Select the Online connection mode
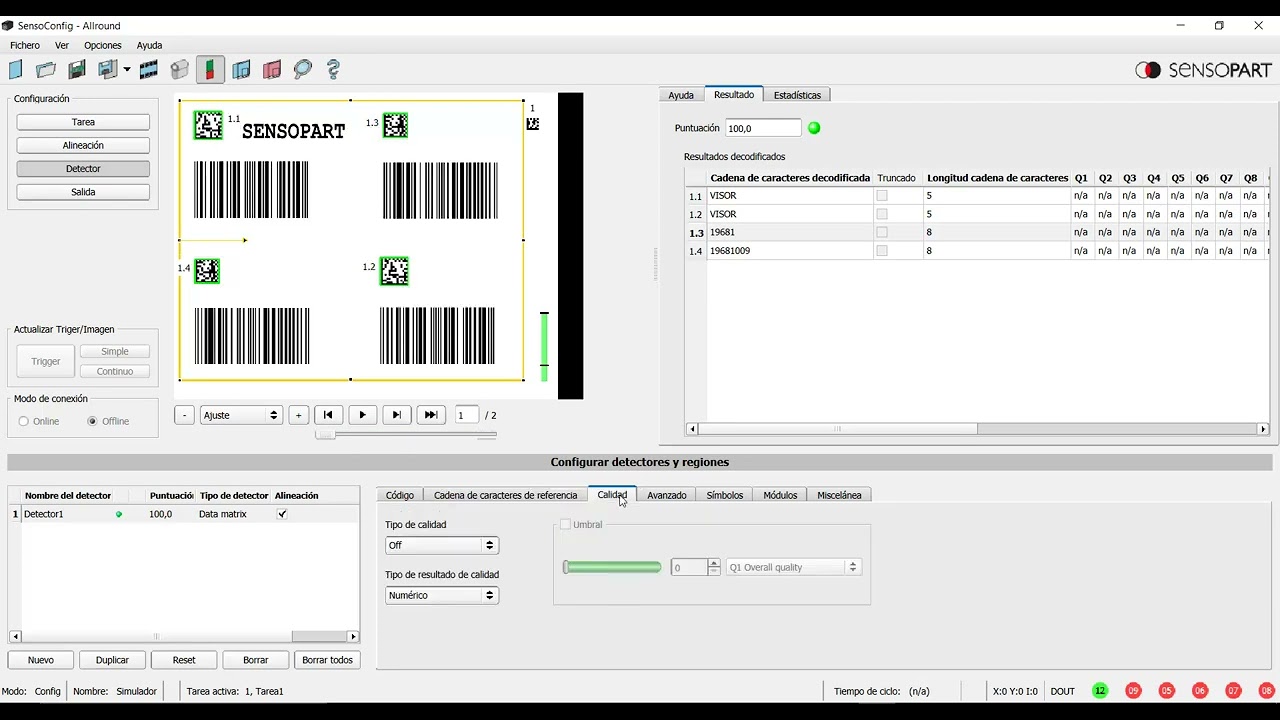 pos(24,421)
